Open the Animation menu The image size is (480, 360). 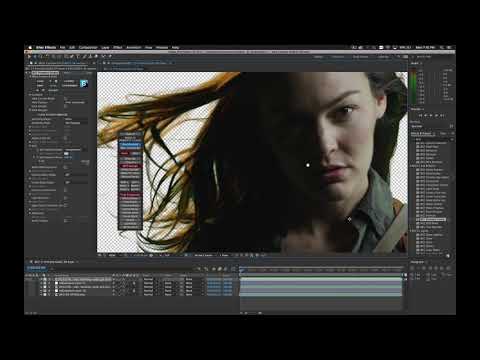pyautogui.click(x=134, y=47)
